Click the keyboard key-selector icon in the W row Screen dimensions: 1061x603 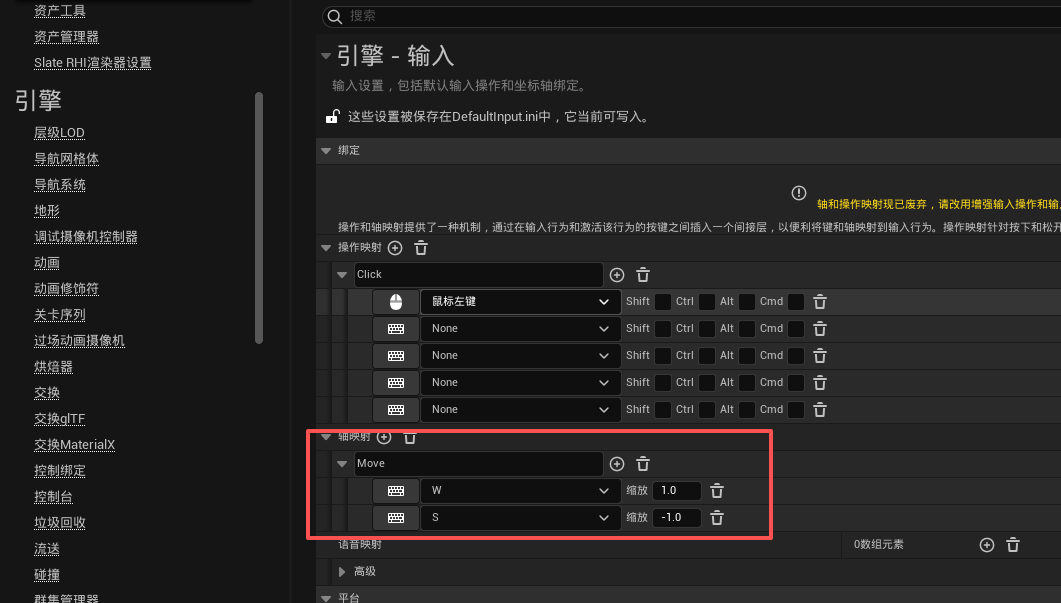(x=396, y=491)
